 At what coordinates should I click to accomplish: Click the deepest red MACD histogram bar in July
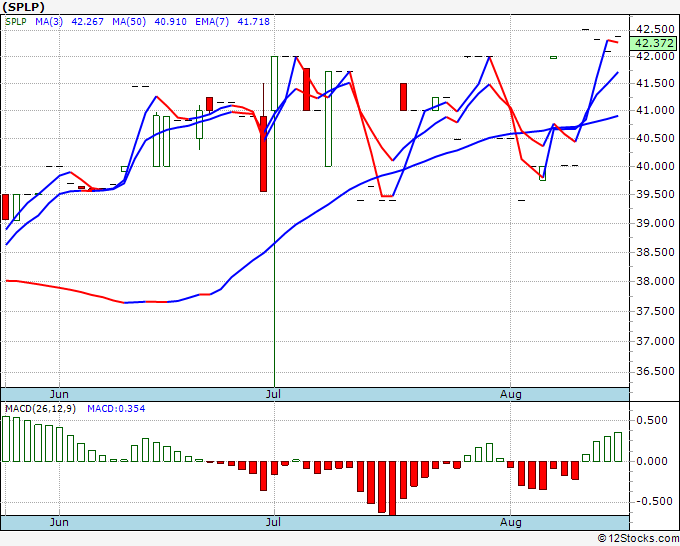tap(392, 488)
